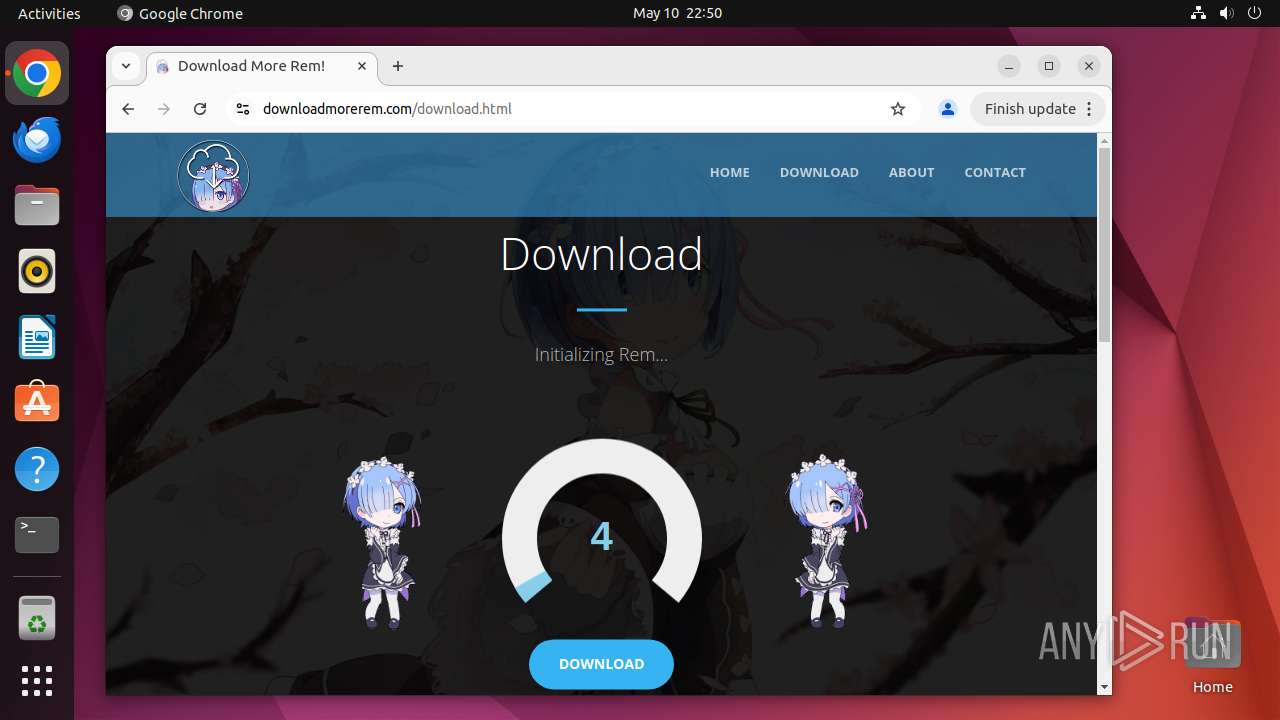Close the Chrome window
The height and width of the screenshot is (720, 1280).
pyautogui.click(x=1089, y=66)
